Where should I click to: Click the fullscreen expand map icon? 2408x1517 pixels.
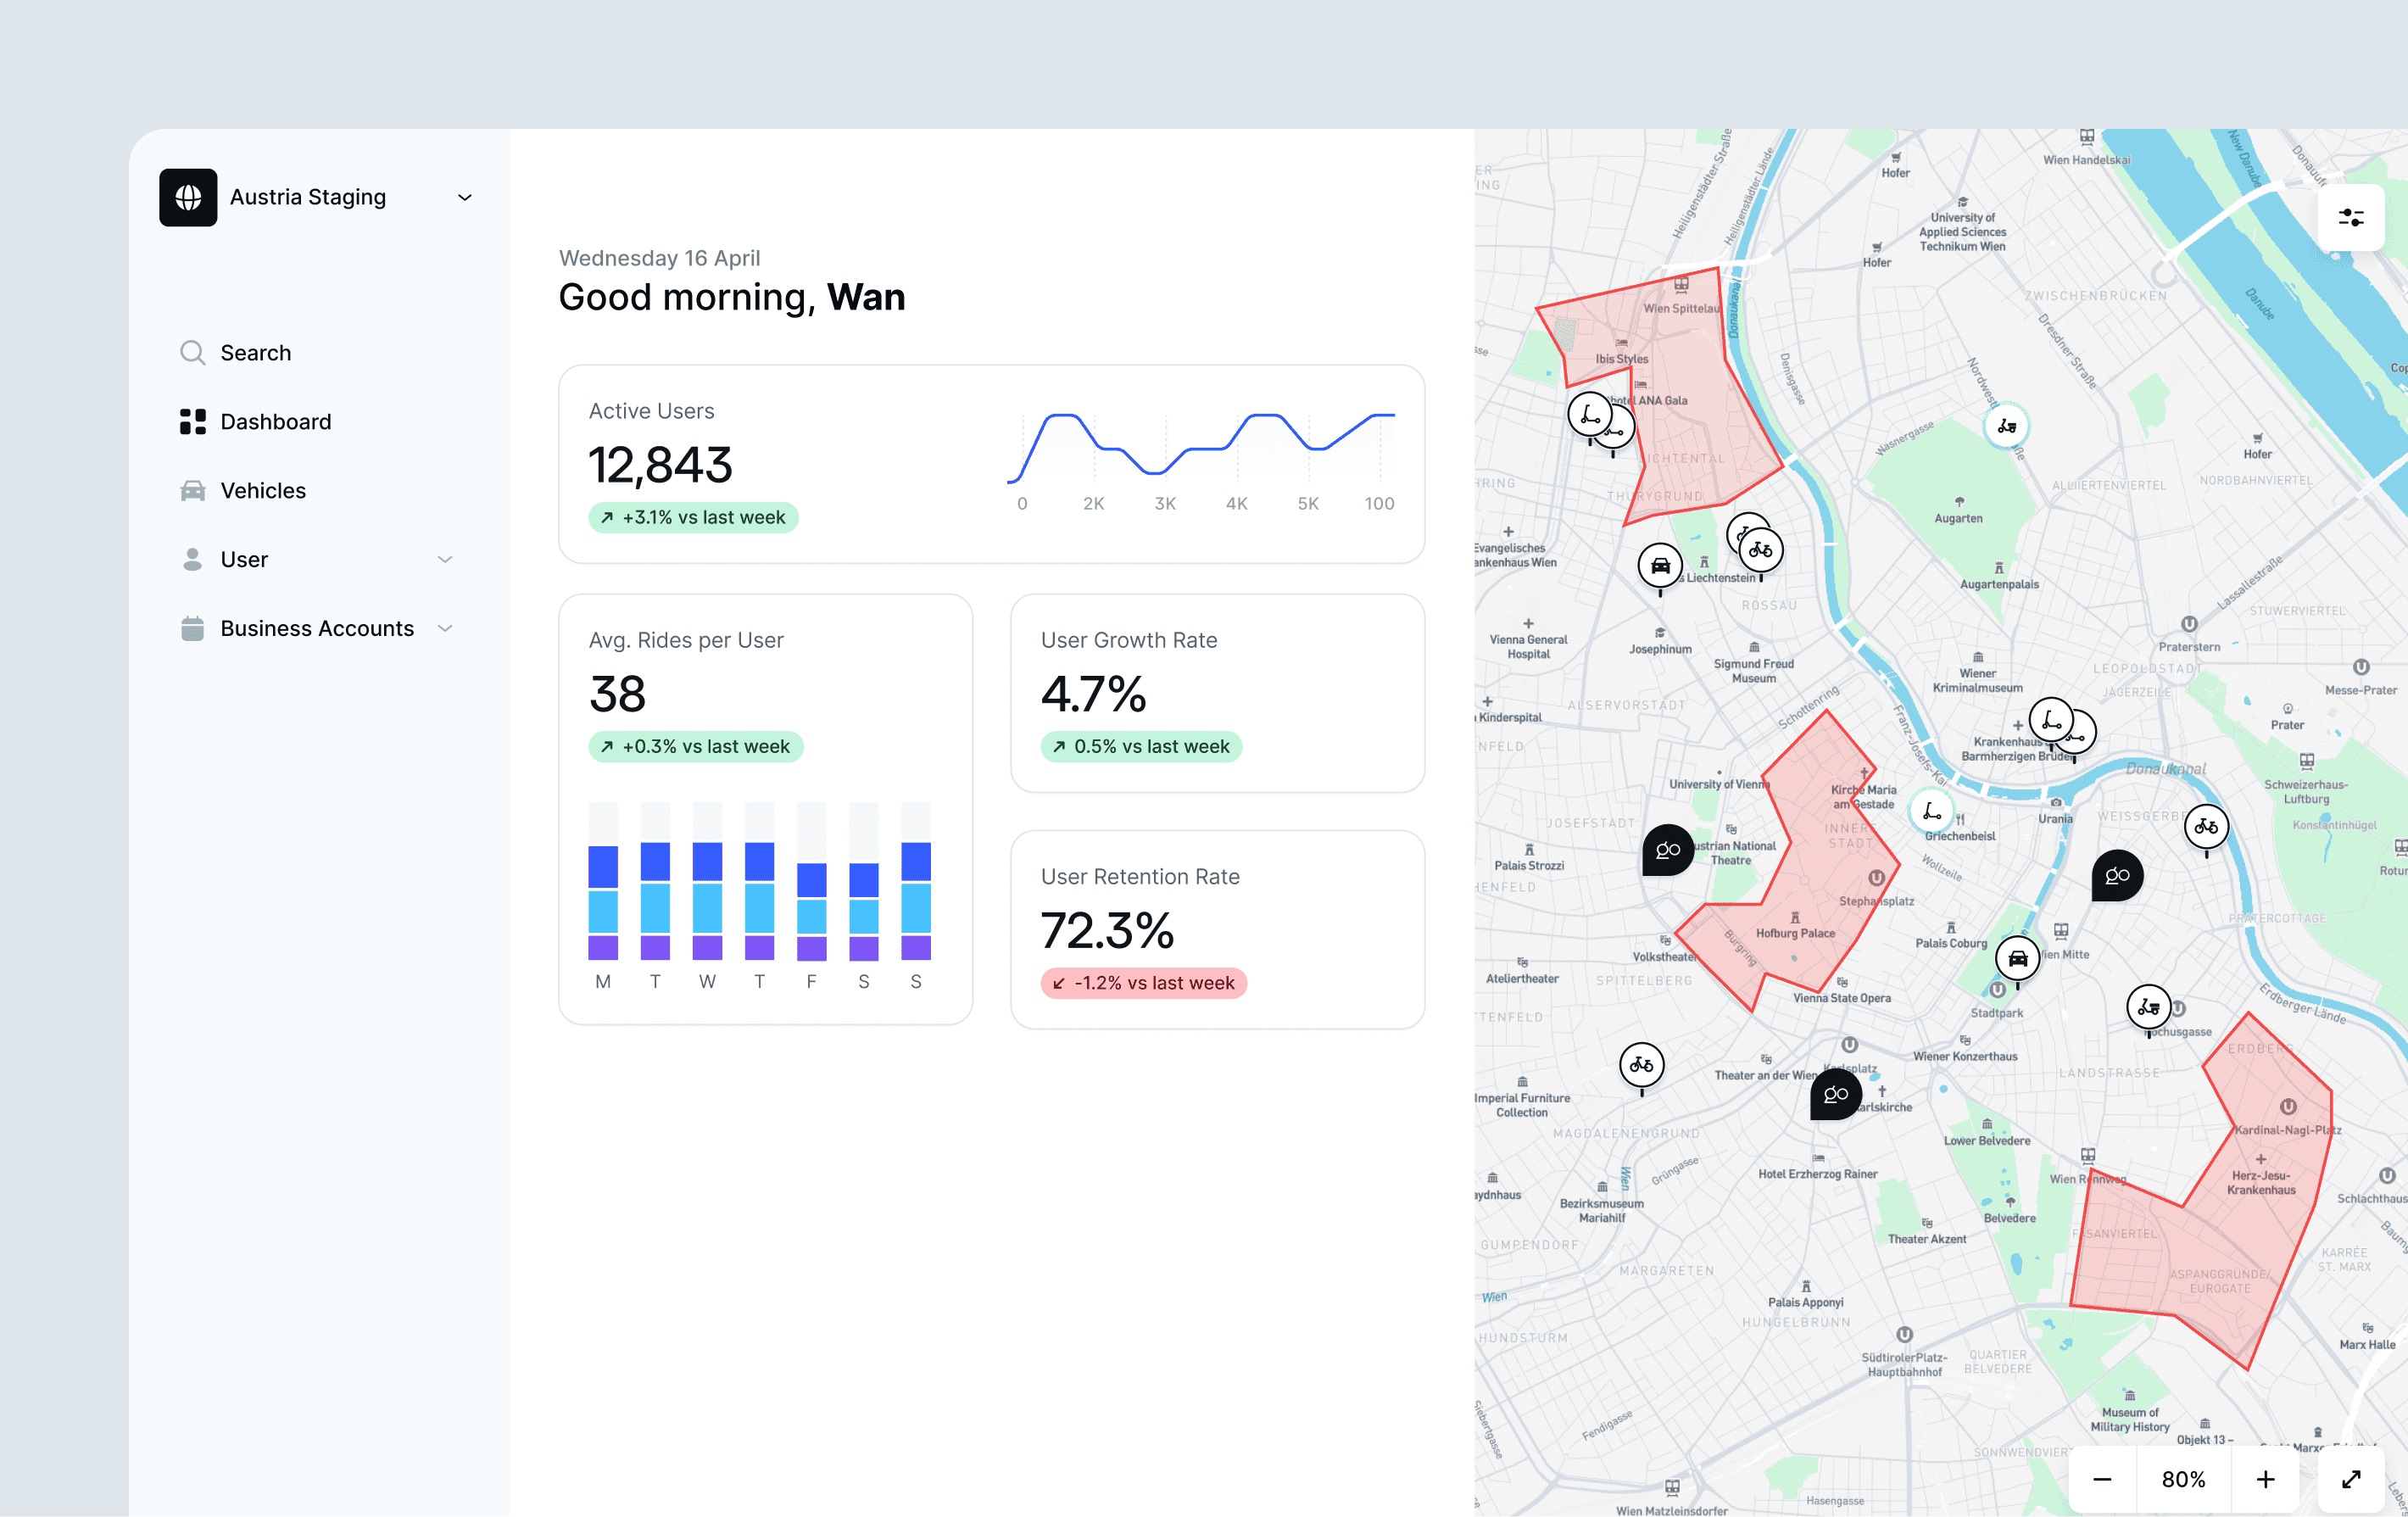[2351, 1479]
